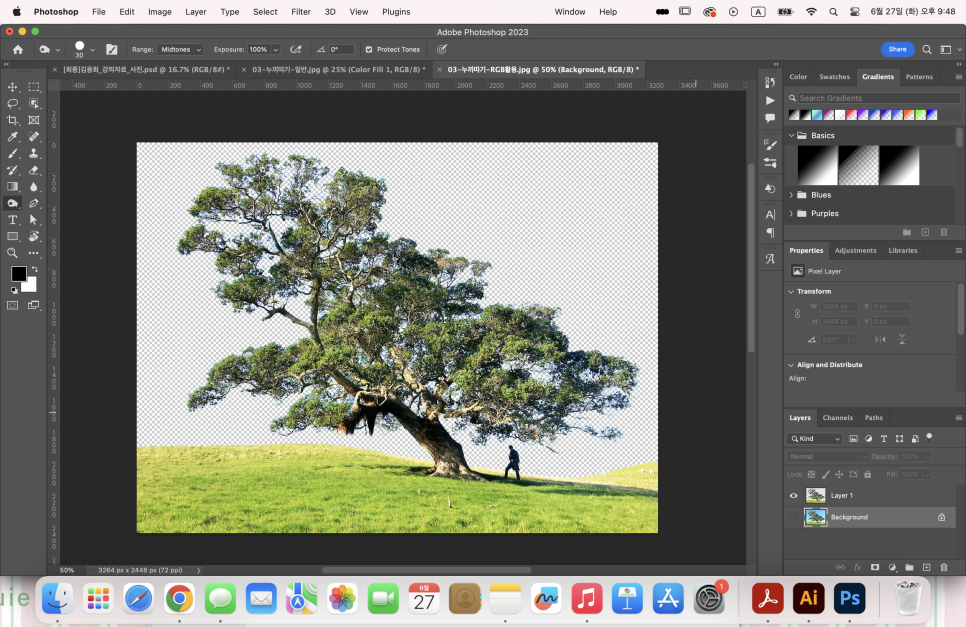The image size is (966, 627).
Task: Open the Filter menu
Action: tap(300, 12)
